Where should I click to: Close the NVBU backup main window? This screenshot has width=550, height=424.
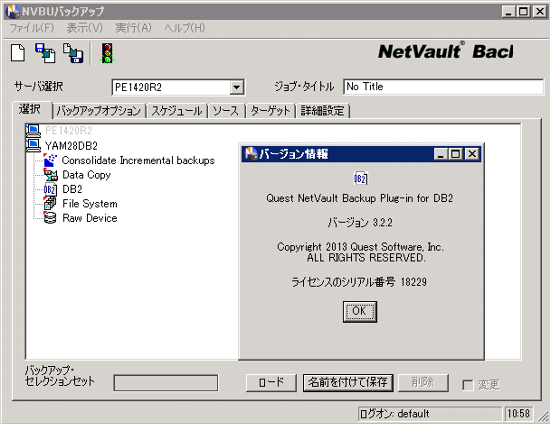click(x=539, y=12)
